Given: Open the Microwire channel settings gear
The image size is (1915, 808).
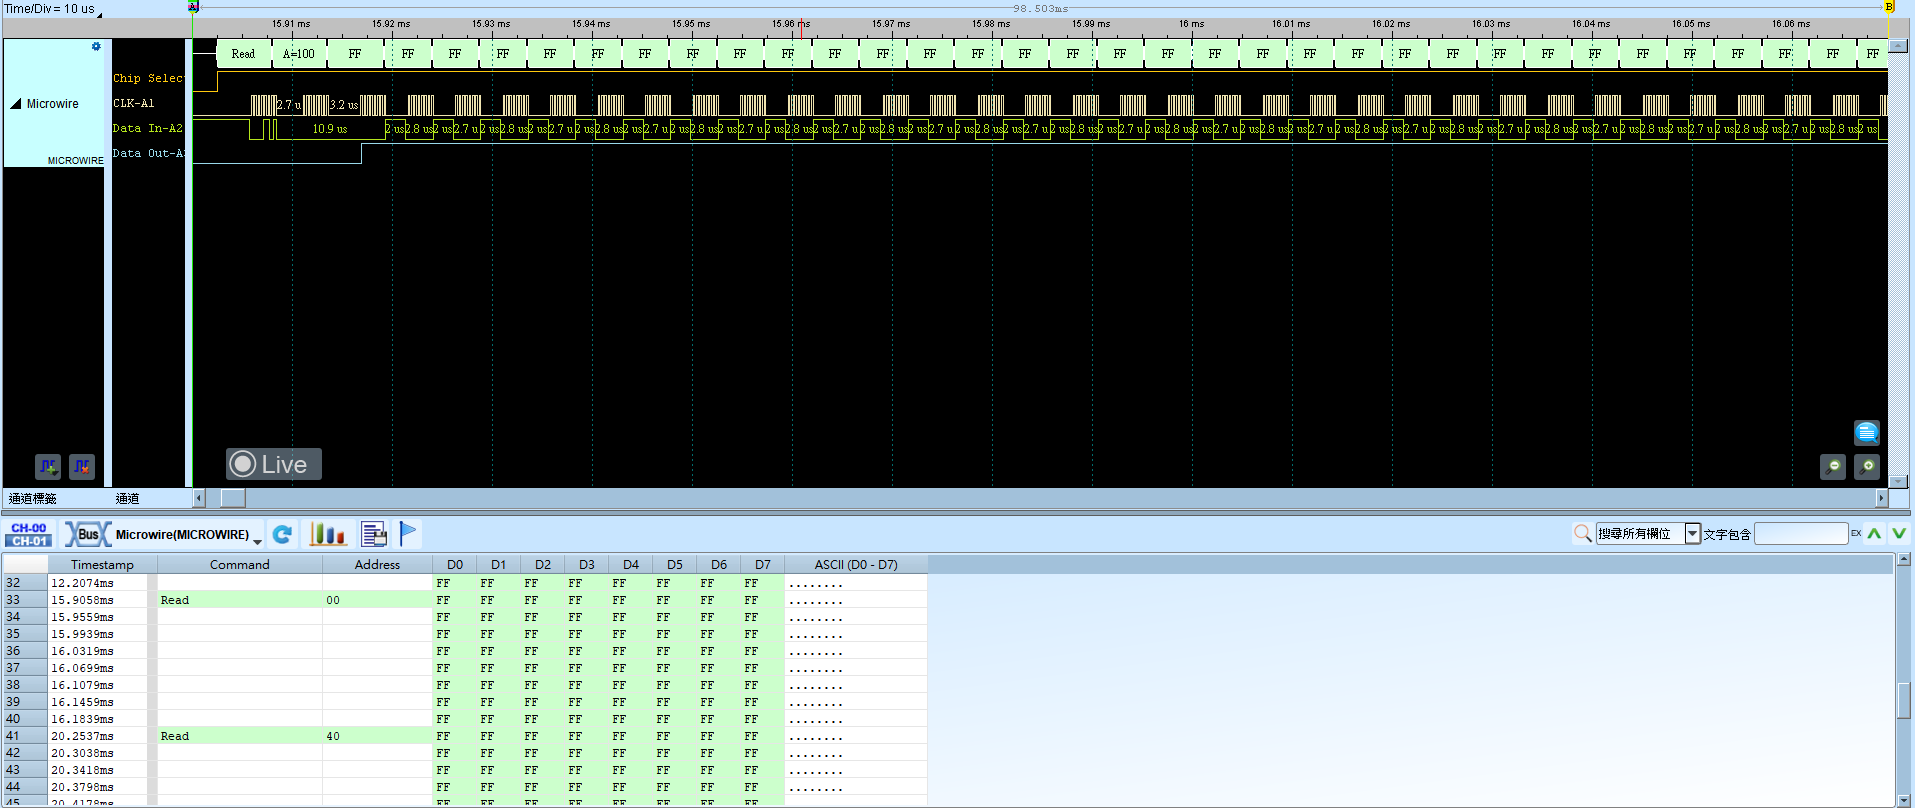Looking at the screenshot, I should [96, 47].
